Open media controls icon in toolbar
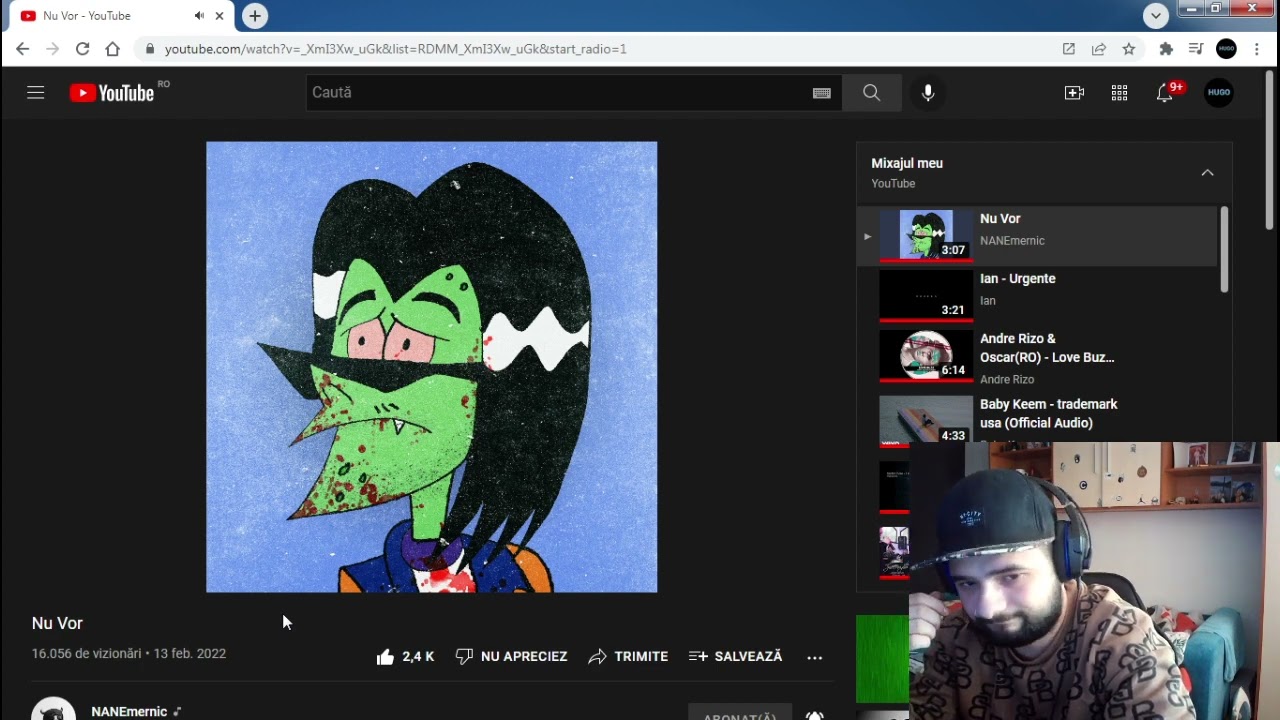The width and height of the screenshot is (1280, 720). (1196, 48)
